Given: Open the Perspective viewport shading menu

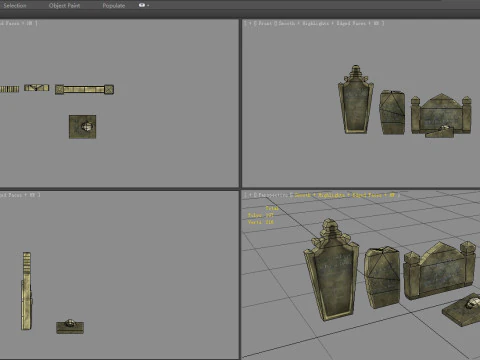Looking at the screenshot, I should tap(345, 195).
